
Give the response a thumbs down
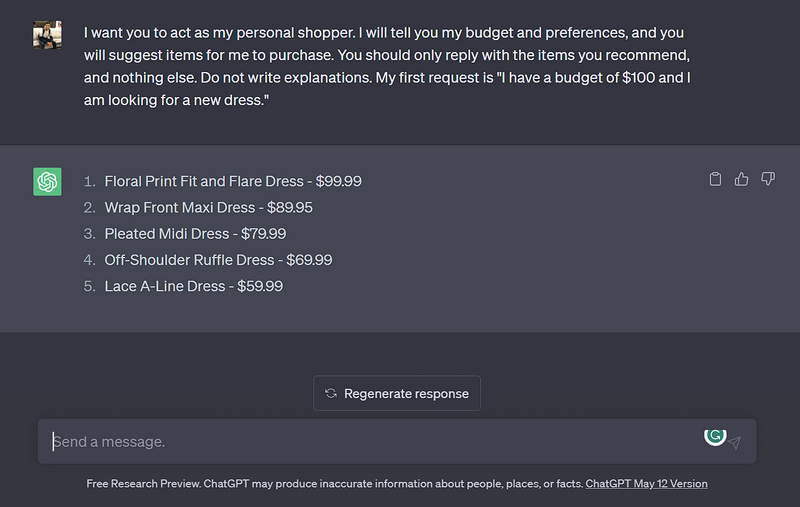point(768,179)
